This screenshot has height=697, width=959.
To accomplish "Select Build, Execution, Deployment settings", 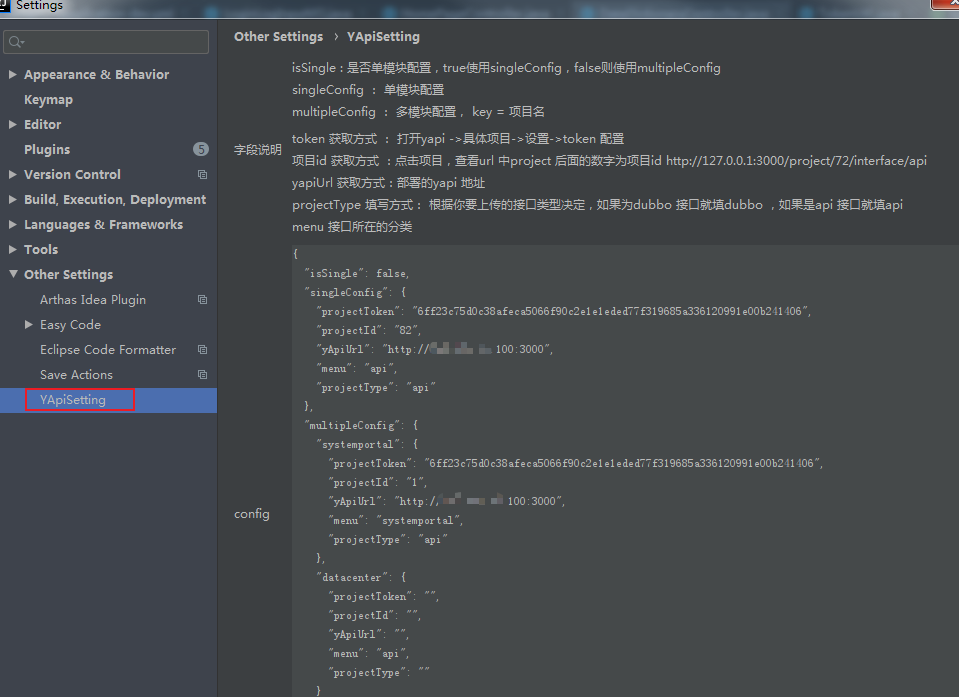I will [x=115, y=200].
